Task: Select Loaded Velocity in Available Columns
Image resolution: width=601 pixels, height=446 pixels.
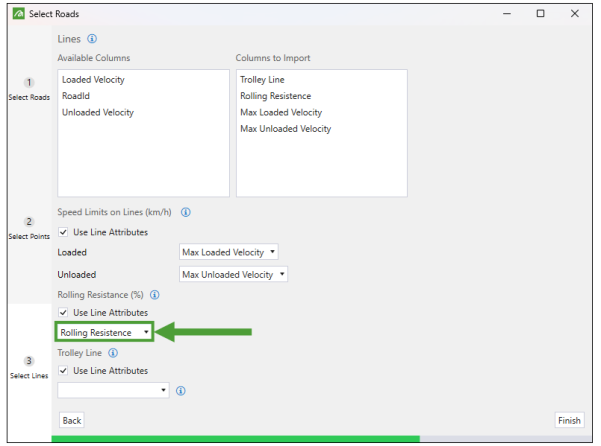Action: coord(93,80)
